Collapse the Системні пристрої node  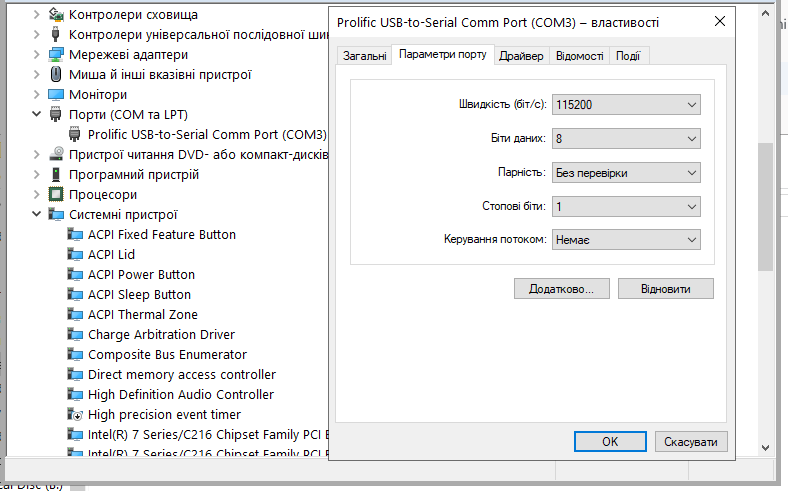36,214
